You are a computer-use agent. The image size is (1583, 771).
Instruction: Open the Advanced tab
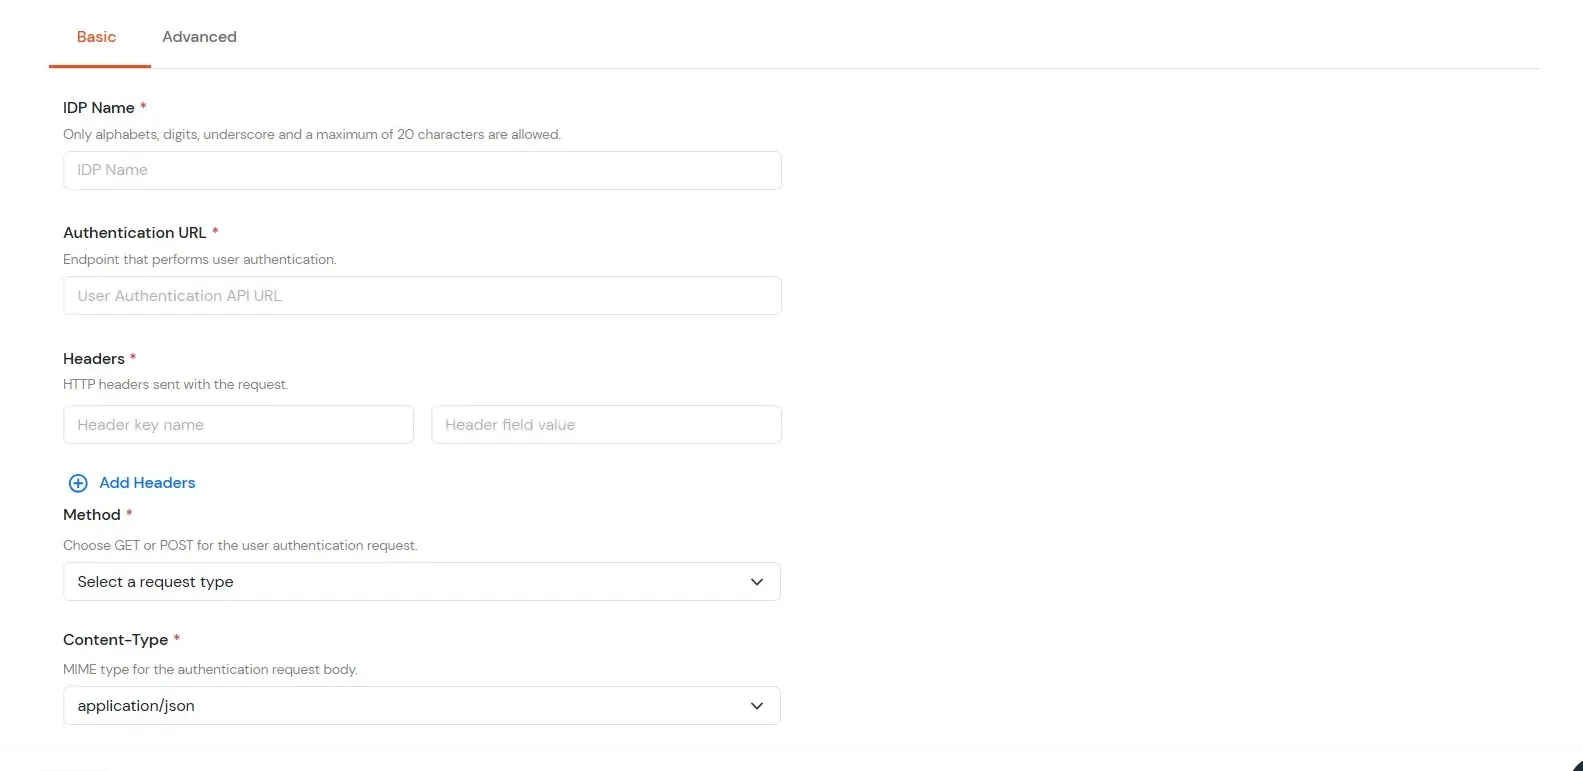click(200, 37)
